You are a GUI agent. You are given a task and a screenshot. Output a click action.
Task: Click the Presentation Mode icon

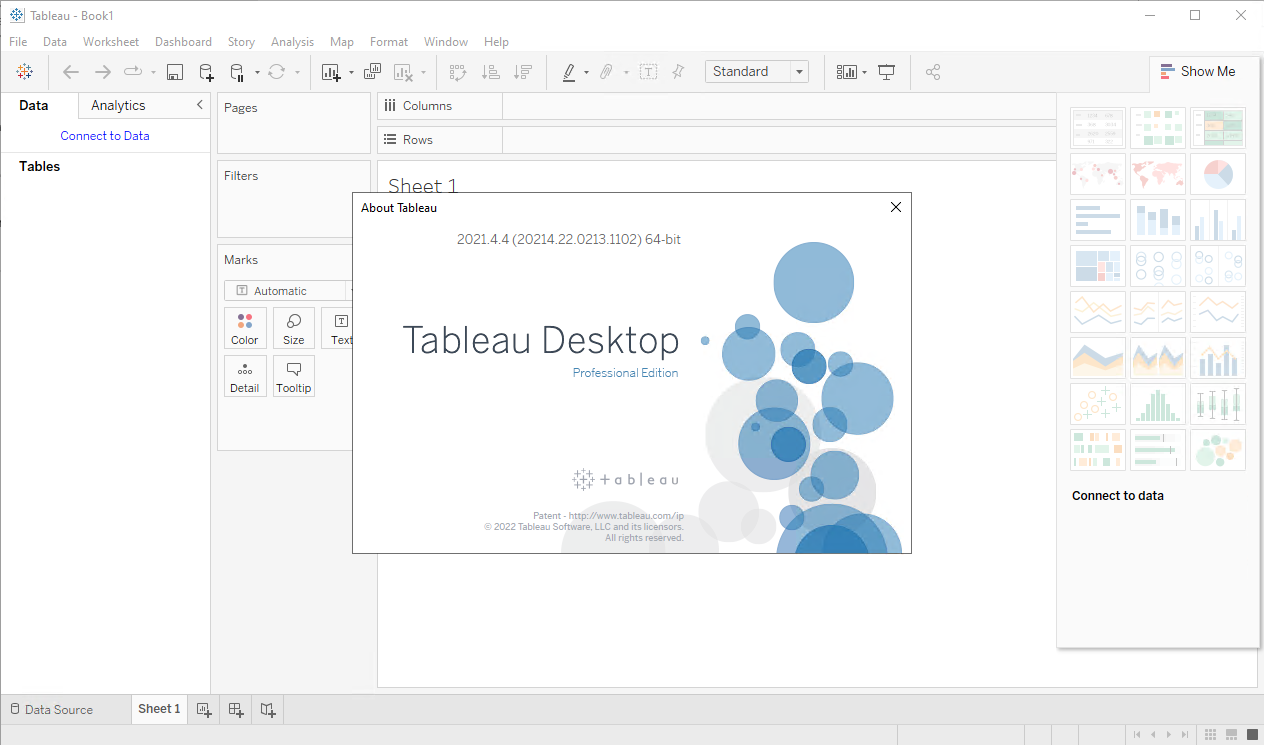pos(886,72)
